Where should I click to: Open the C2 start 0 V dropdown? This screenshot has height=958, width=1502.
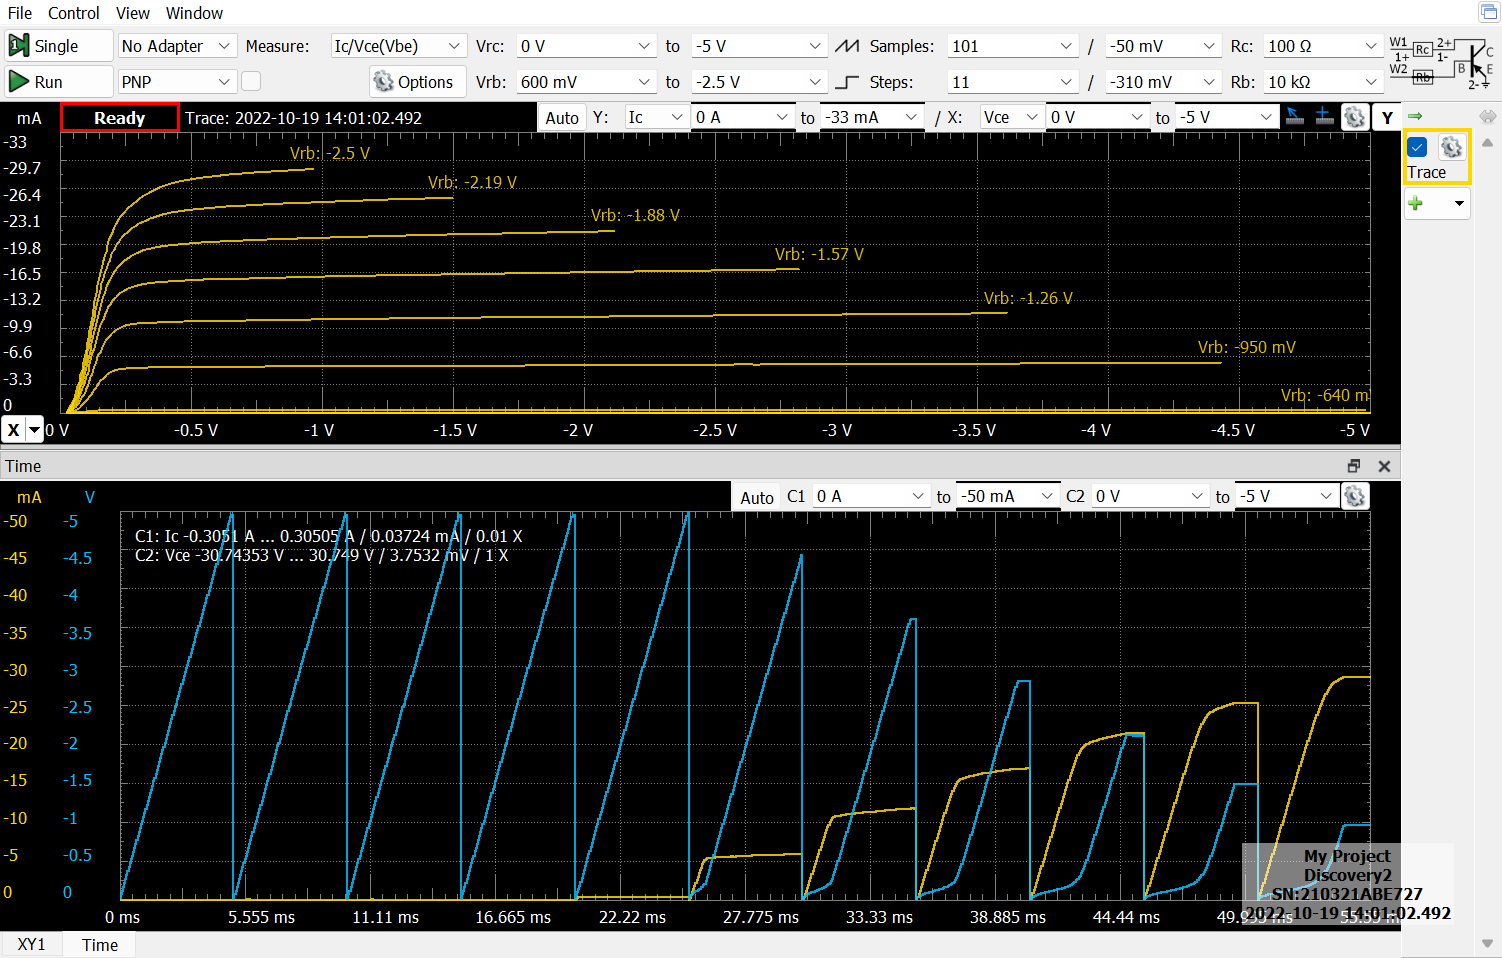pos(1150,496)
